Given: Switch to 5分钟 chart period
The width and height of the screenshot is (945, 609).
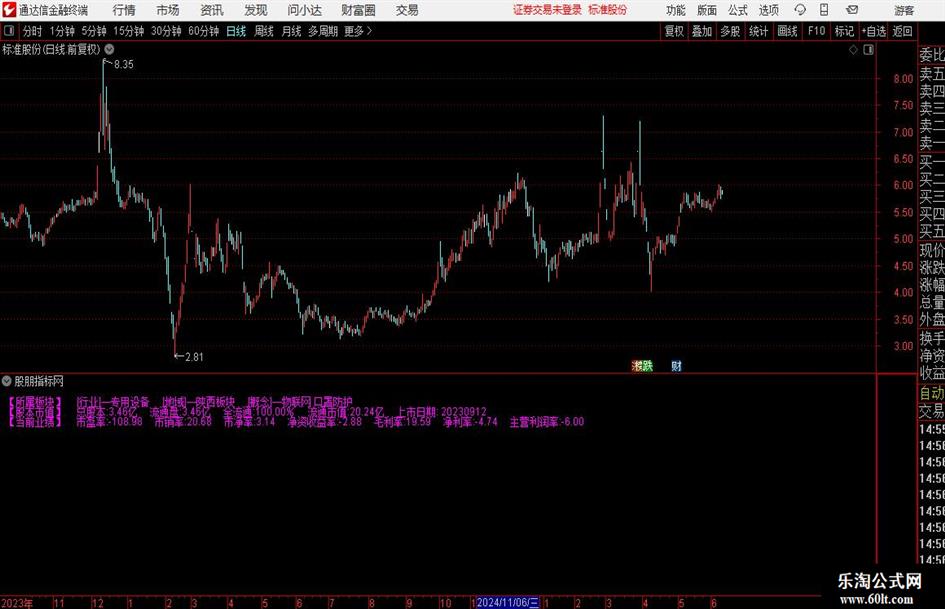Looking at the screenshot, I should pos(94,31).
